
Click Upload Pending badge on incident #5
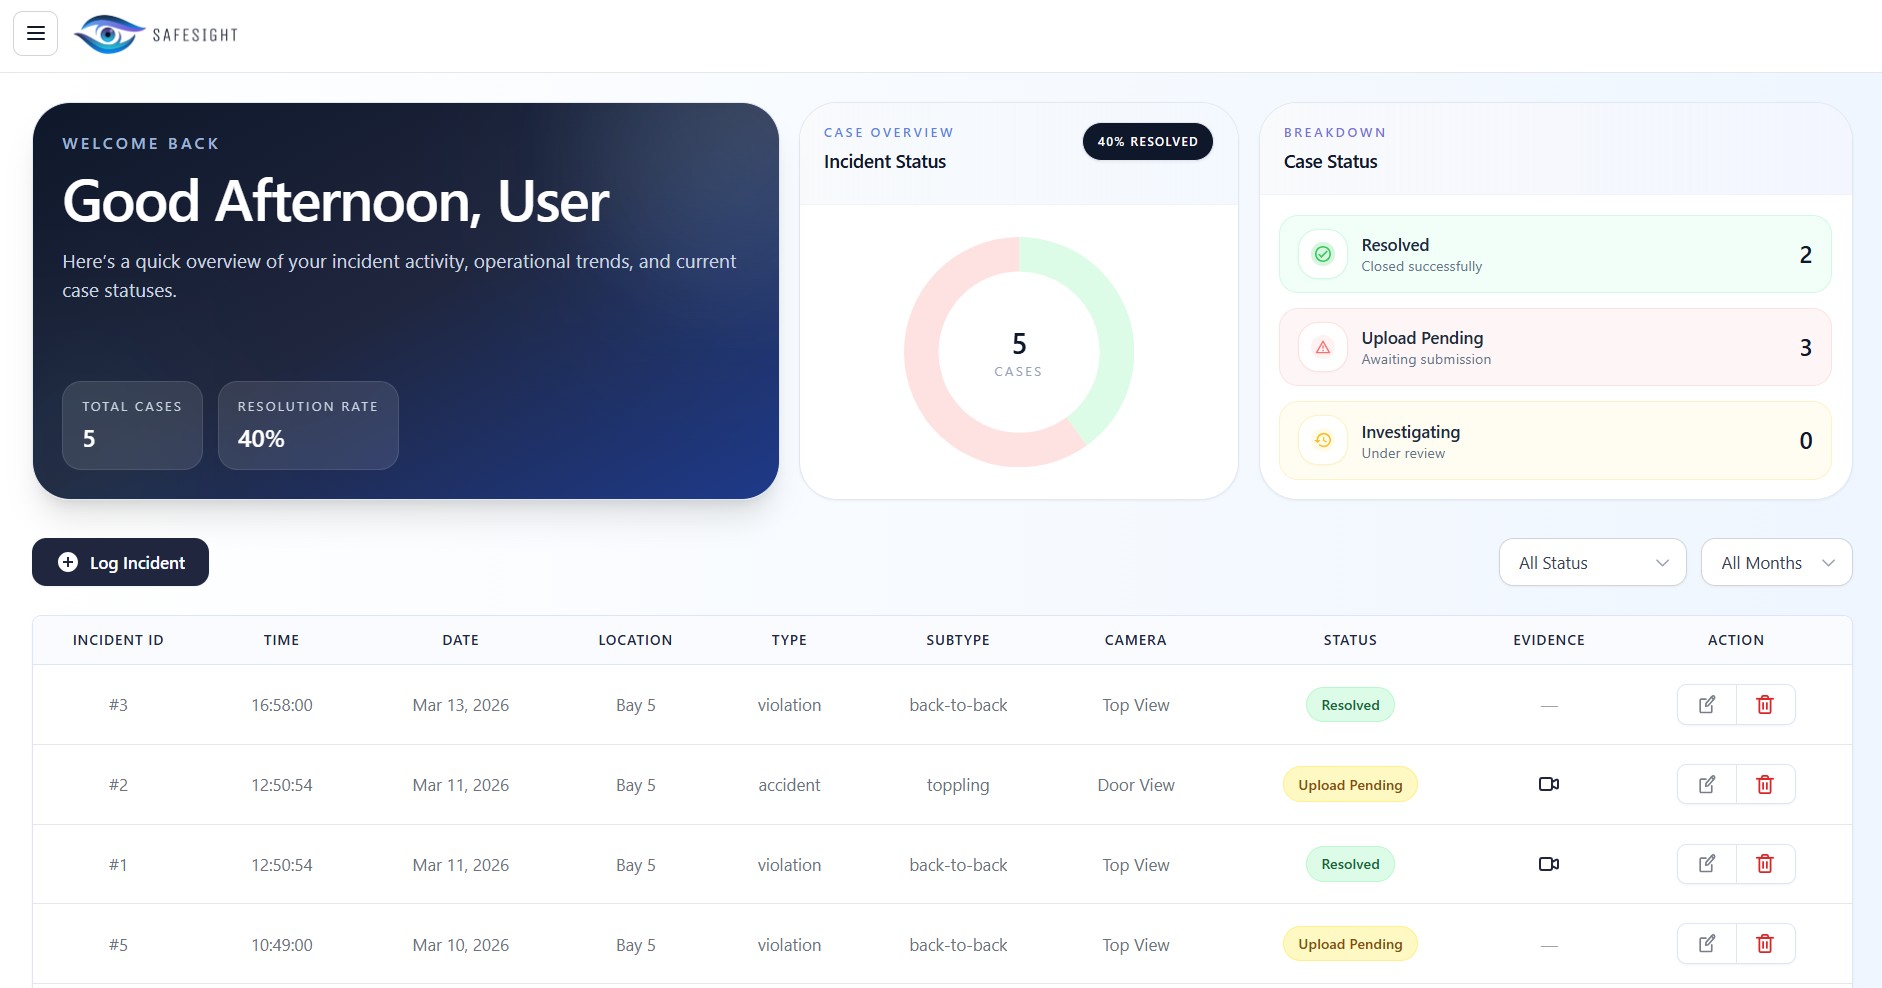click(1351, 944)
